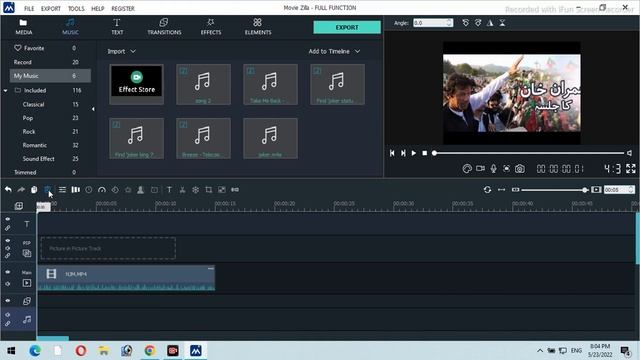Click the snowflake freeze-frame icon

[x=196, y=190]
